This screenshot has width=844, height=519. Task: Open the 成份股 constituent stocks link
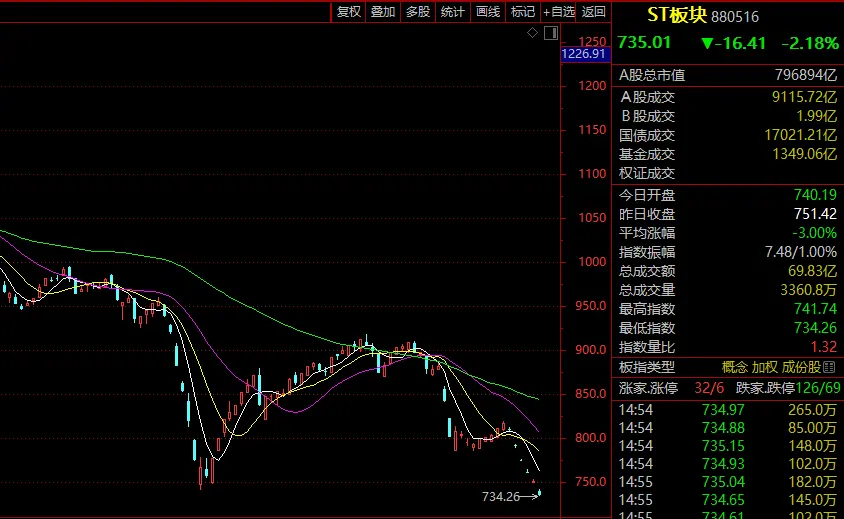tap(800, 368)
